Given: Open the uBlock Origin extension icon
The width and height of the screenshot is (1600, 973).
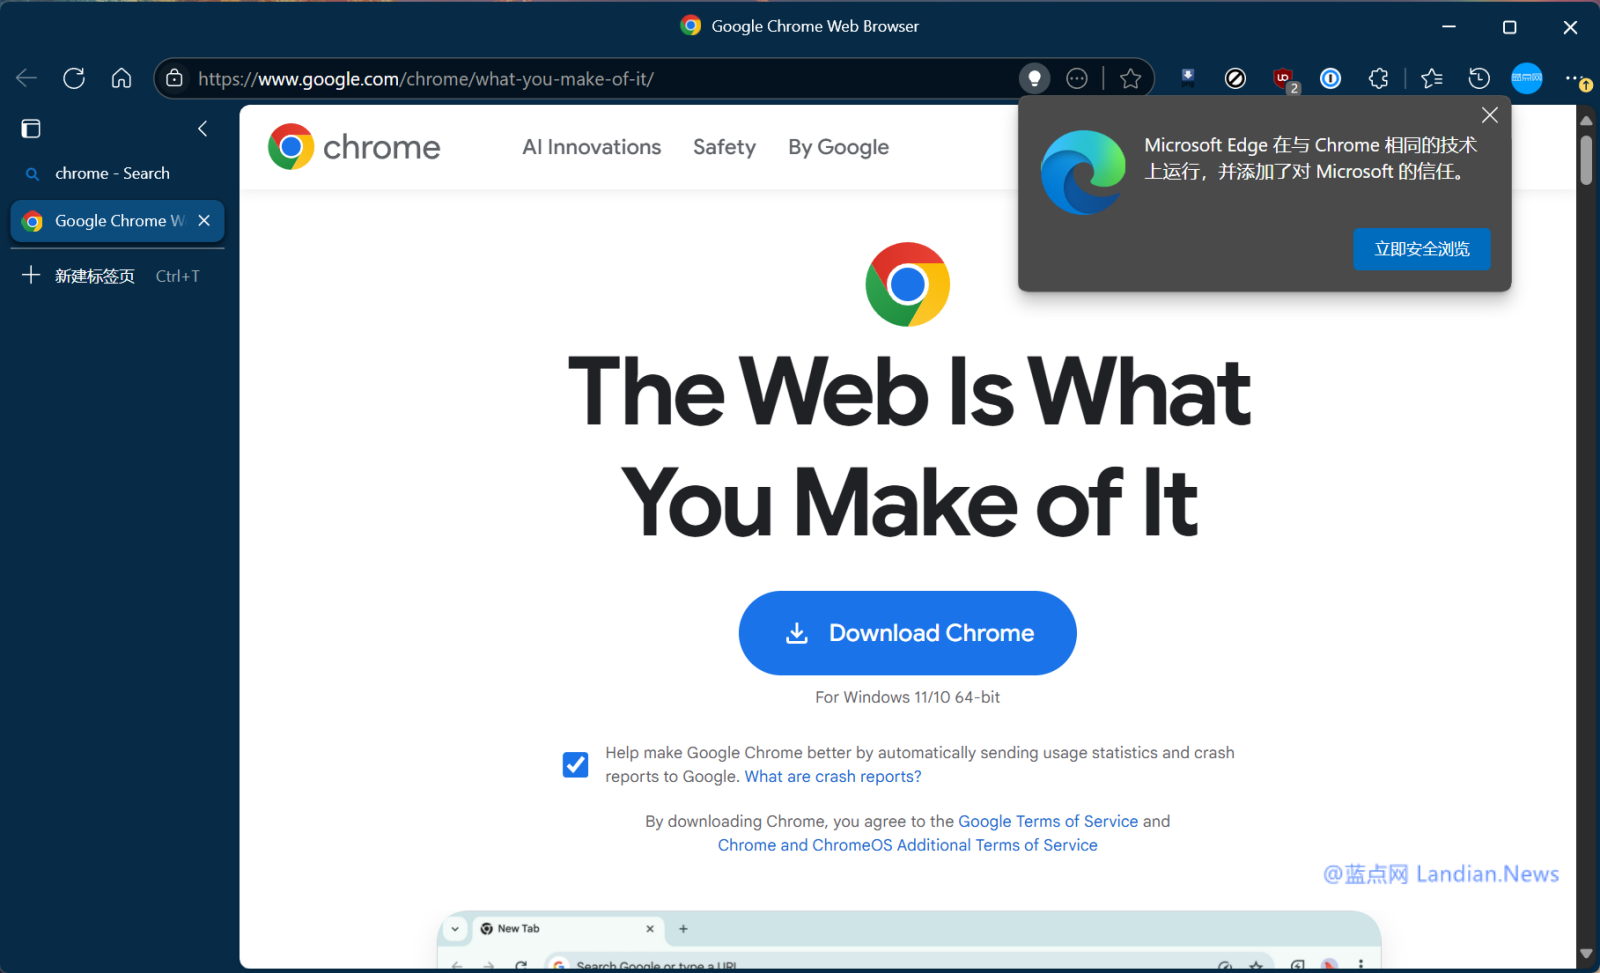Looking at the screenshot, I should (x=1283, y=78).
